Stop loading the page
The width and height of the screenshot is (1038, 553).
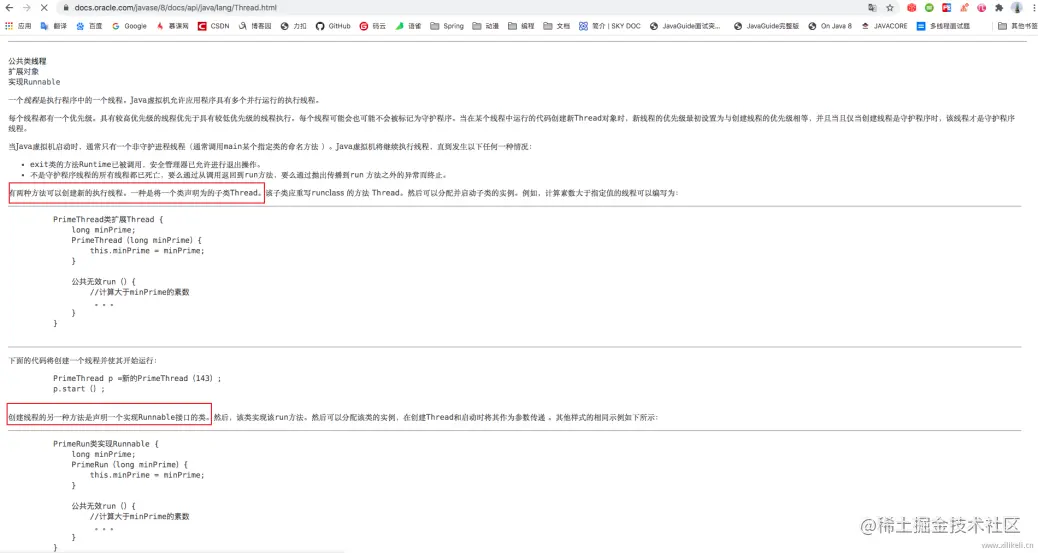[44, 8]
